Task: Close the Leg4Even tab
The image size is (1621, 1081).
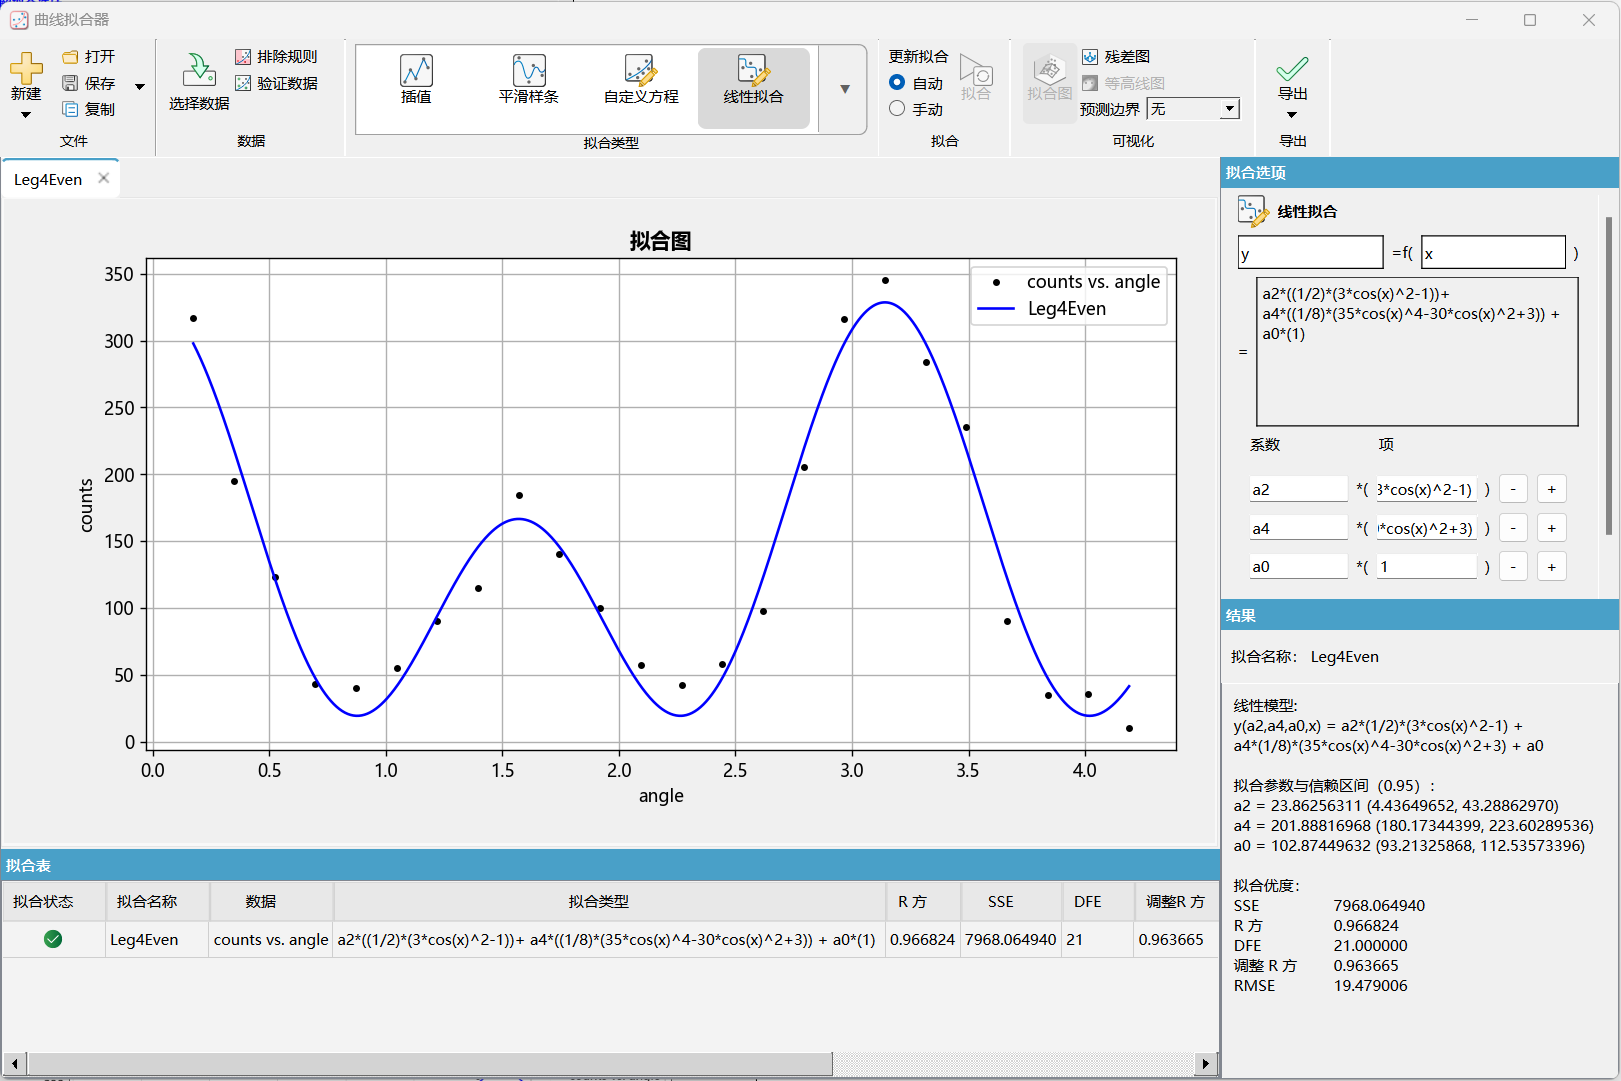Action: pyautogui.click(x=103, y=179)
